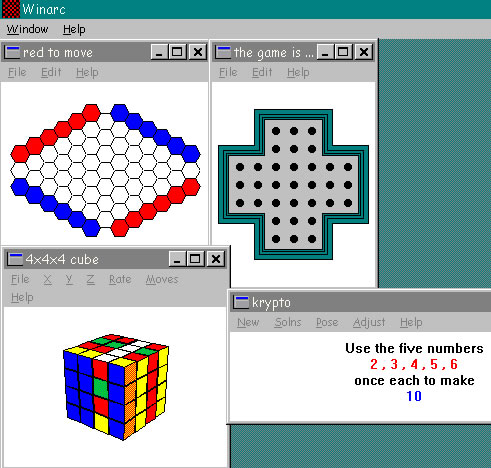Open the 4x4x4 cube window's system menu icon

point(15,259)
